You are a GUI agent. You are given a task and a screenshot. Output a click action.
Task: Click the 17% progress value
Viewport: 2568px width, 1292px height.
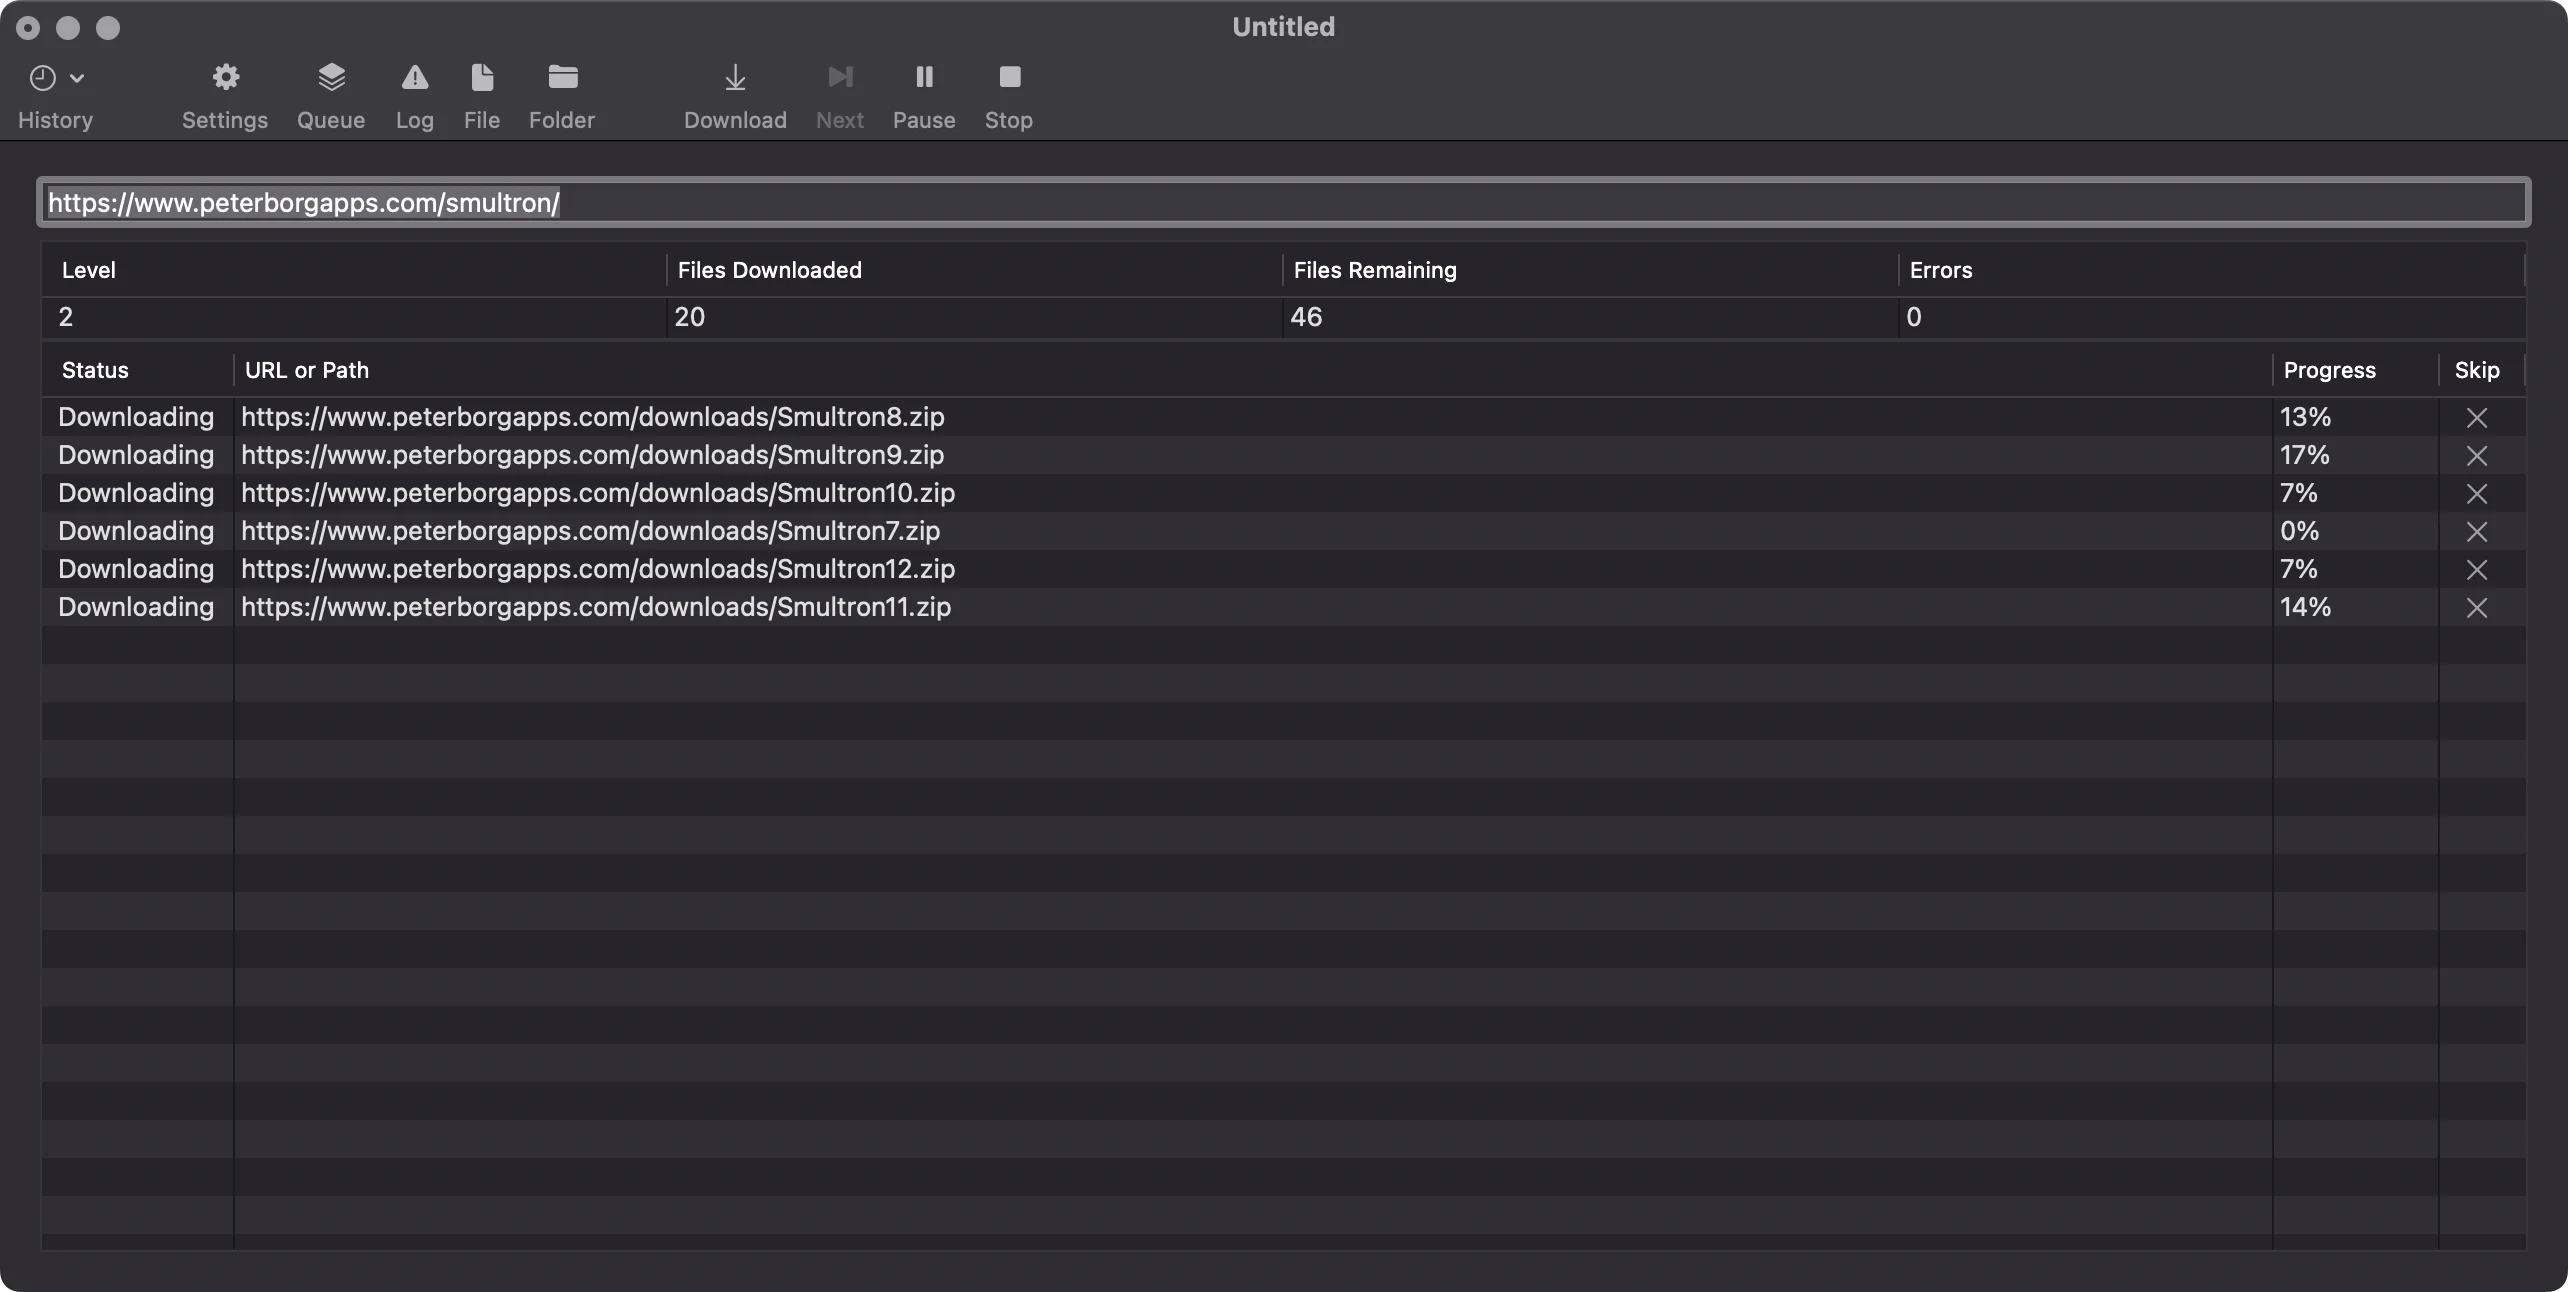click(x=2305, y=455)
